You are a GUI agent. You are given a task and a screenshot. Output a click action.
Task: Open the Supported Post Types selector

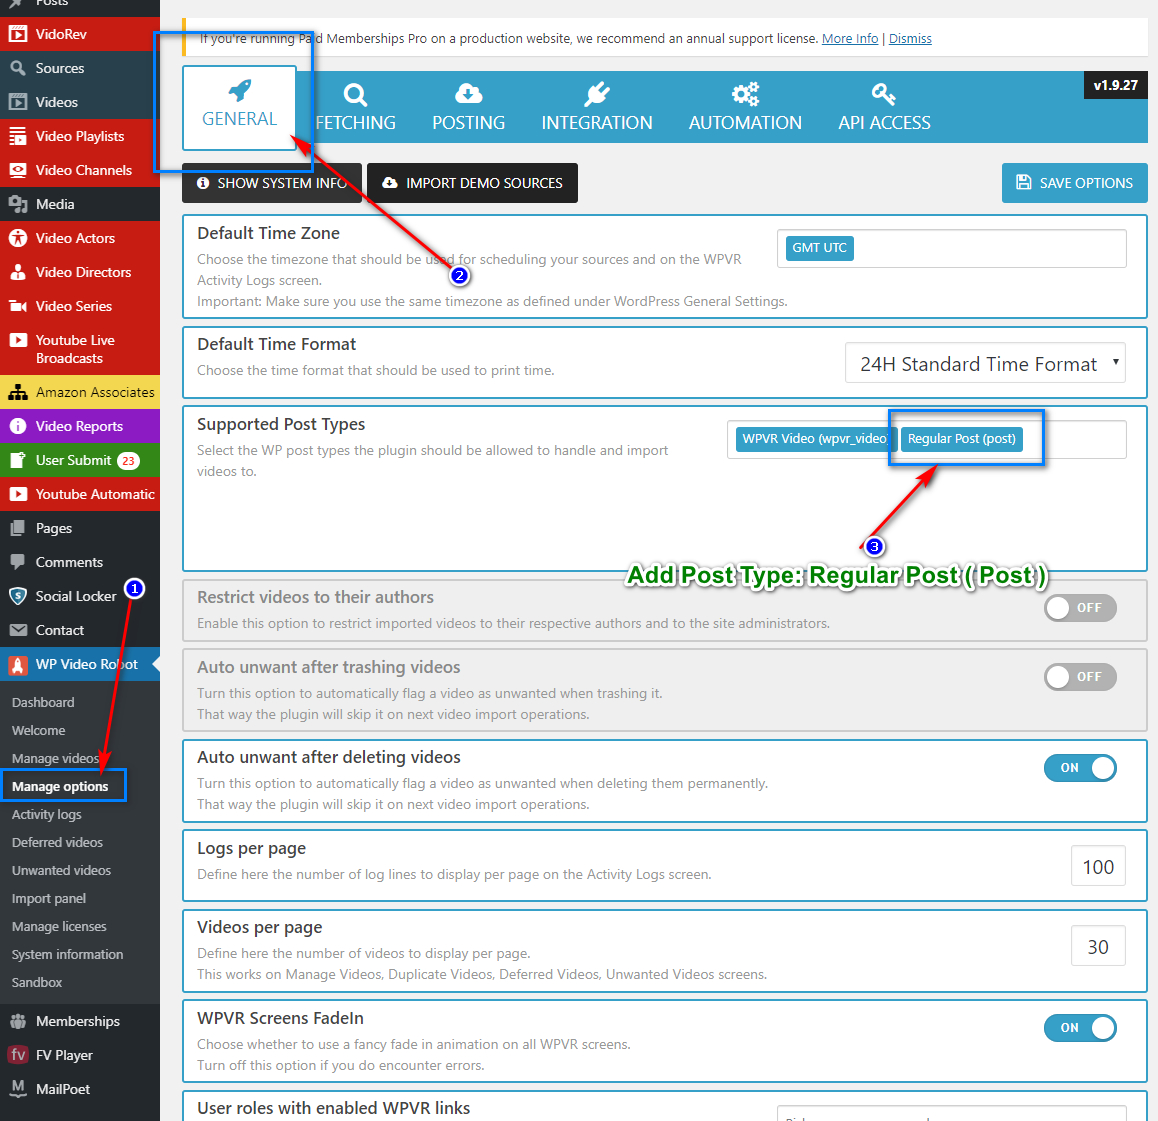coord(1082,439)
